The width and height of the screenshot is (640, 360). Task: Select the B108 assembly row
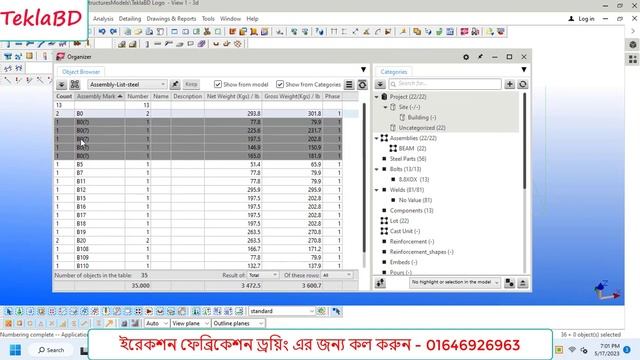point(198,249)
